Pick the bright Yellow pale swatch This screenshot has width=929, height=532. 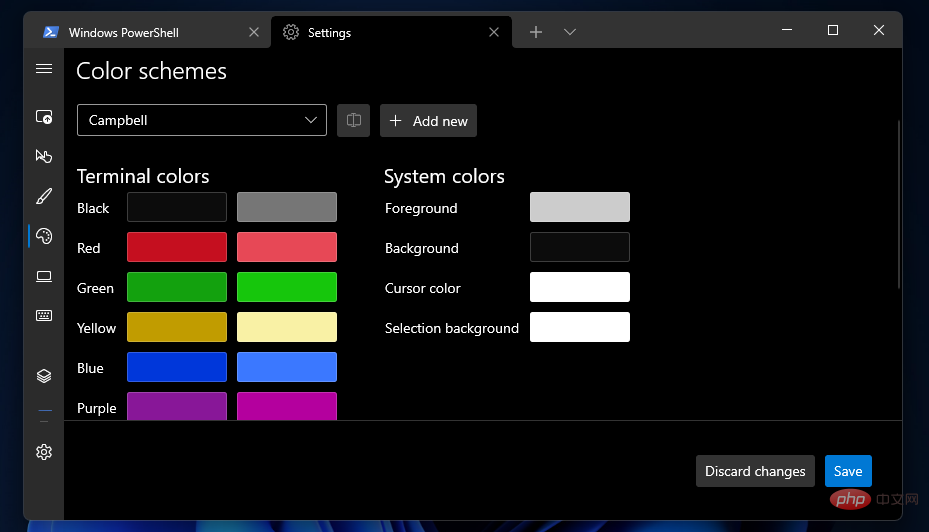tap(287, 327)
